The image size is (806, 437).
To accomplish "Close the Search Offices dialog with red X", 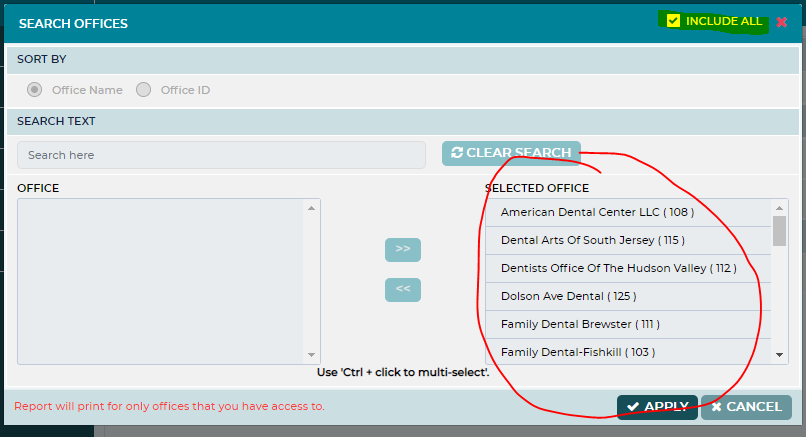I will [x=781, y=22].
